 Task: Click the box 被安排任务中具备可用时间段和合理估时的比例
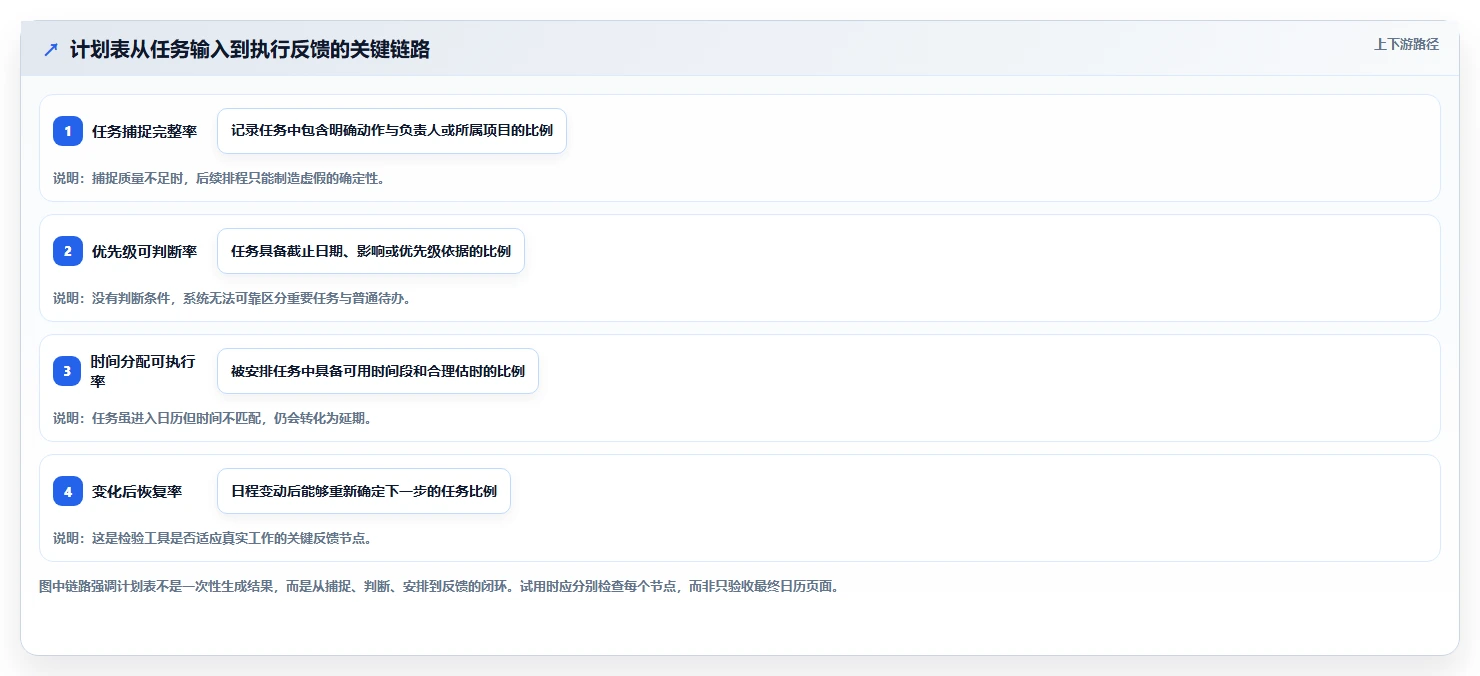(378, 371)
